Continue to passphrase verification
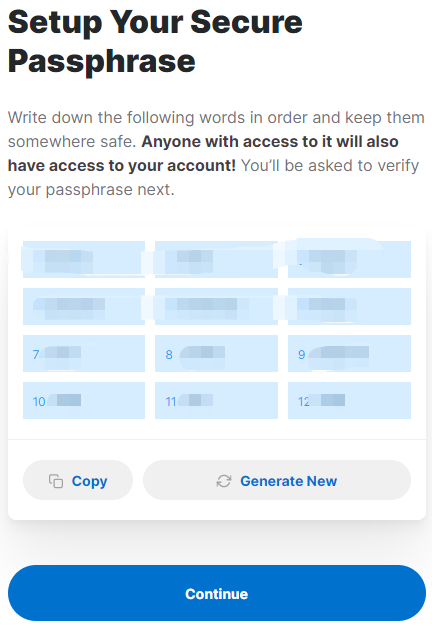This screenshot has height=632, width=432. [217, 593]
